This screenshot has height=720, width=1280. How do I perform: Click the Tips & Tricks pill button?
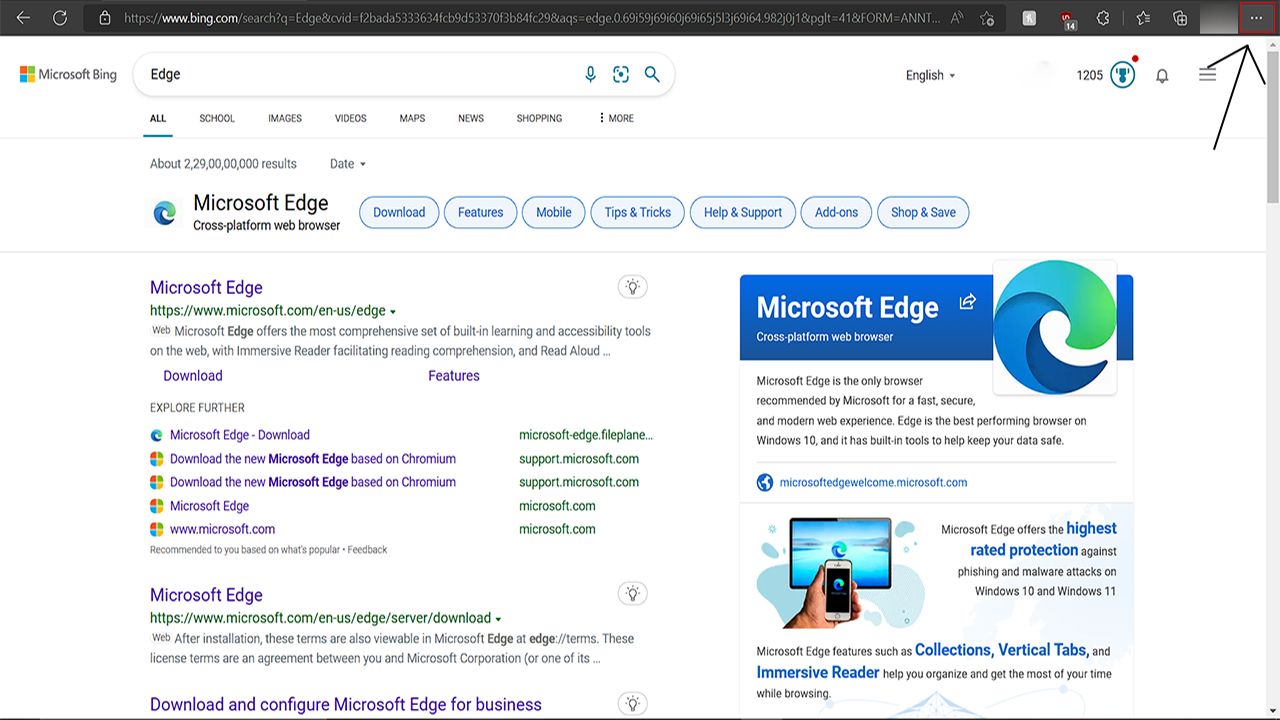click(637, 212)
